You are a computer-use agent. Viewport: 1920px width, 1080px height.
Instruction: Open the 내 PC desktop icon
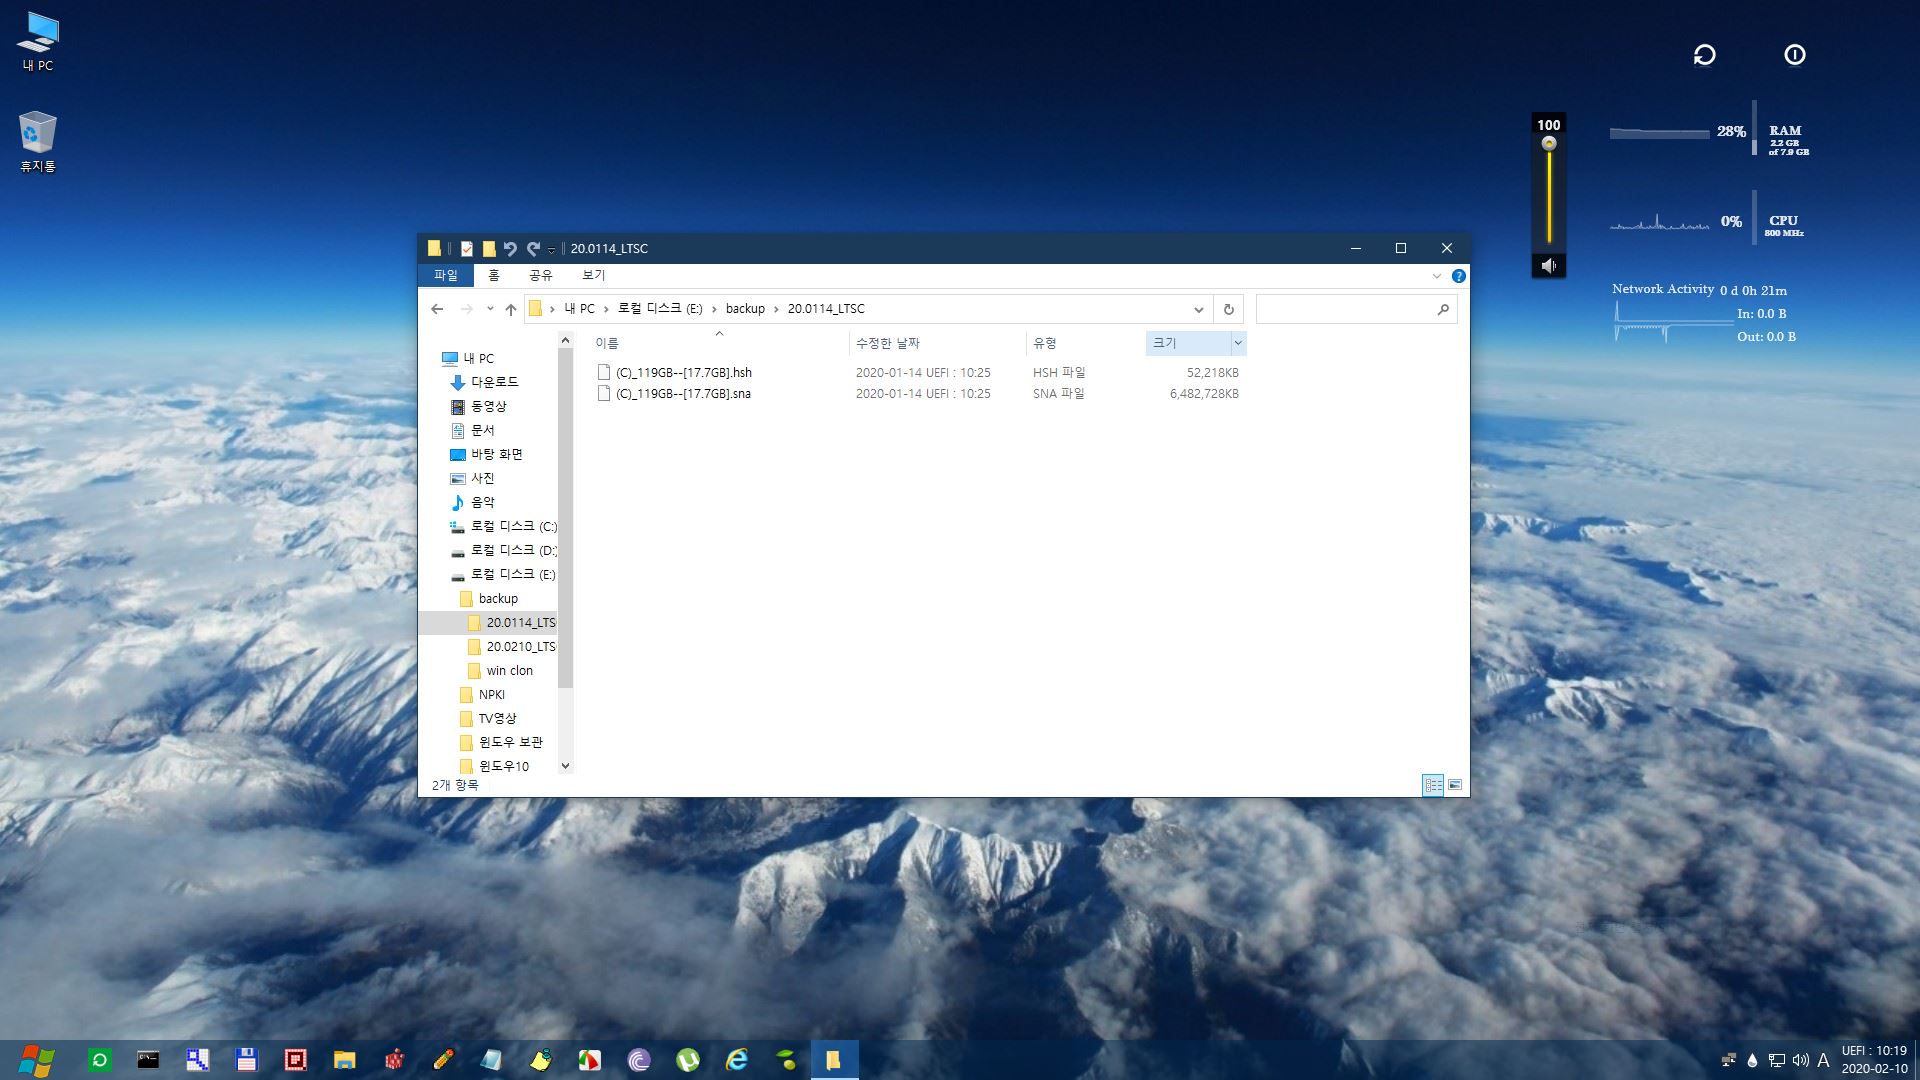(38, 42)
